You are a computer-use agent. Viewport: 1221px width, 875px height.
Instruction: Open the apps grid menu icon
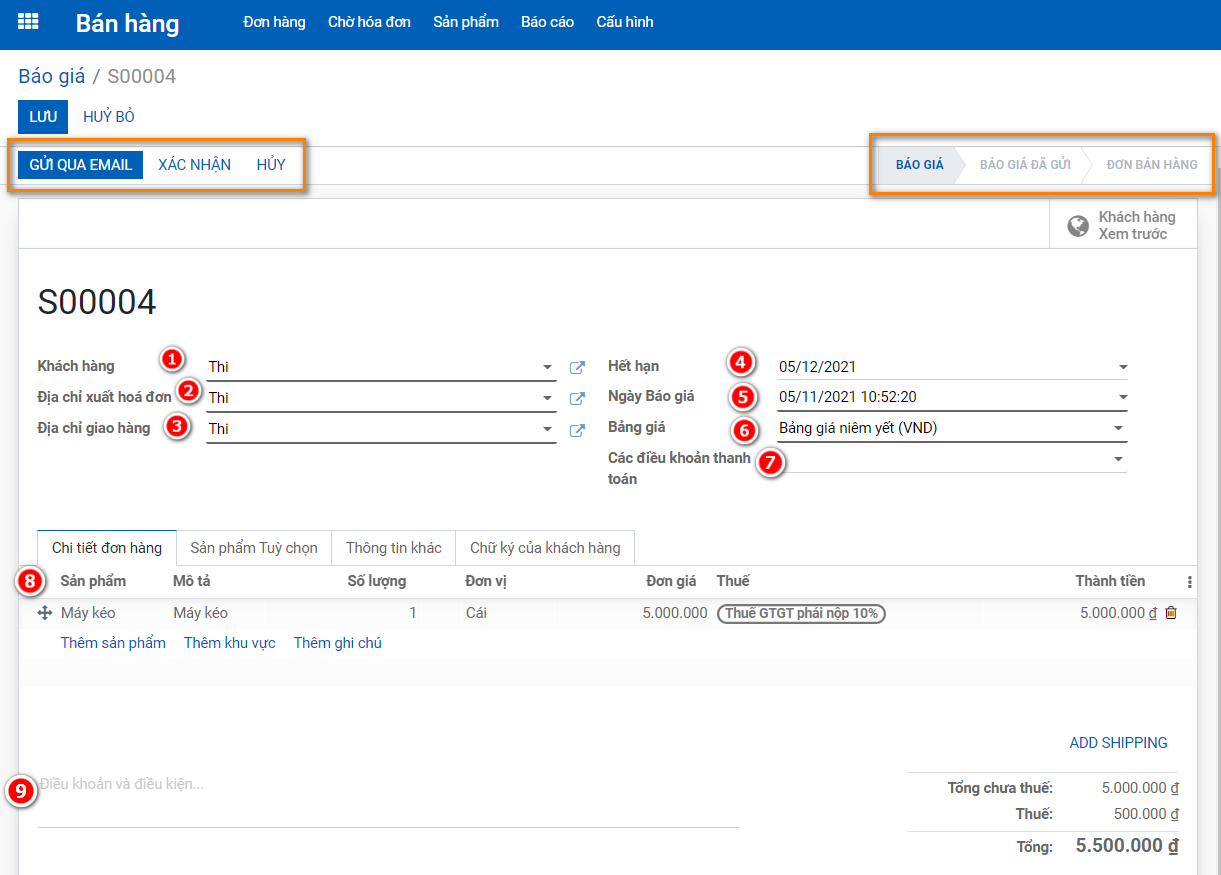coord(28,21)
